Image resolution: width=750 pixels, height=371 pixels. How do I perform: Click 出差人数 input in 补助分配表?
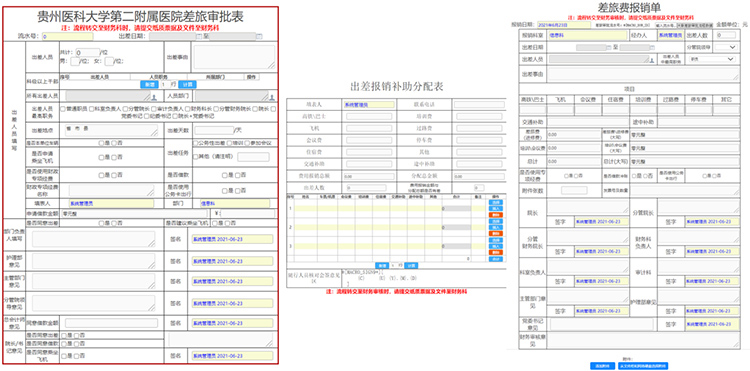point(366,188)
